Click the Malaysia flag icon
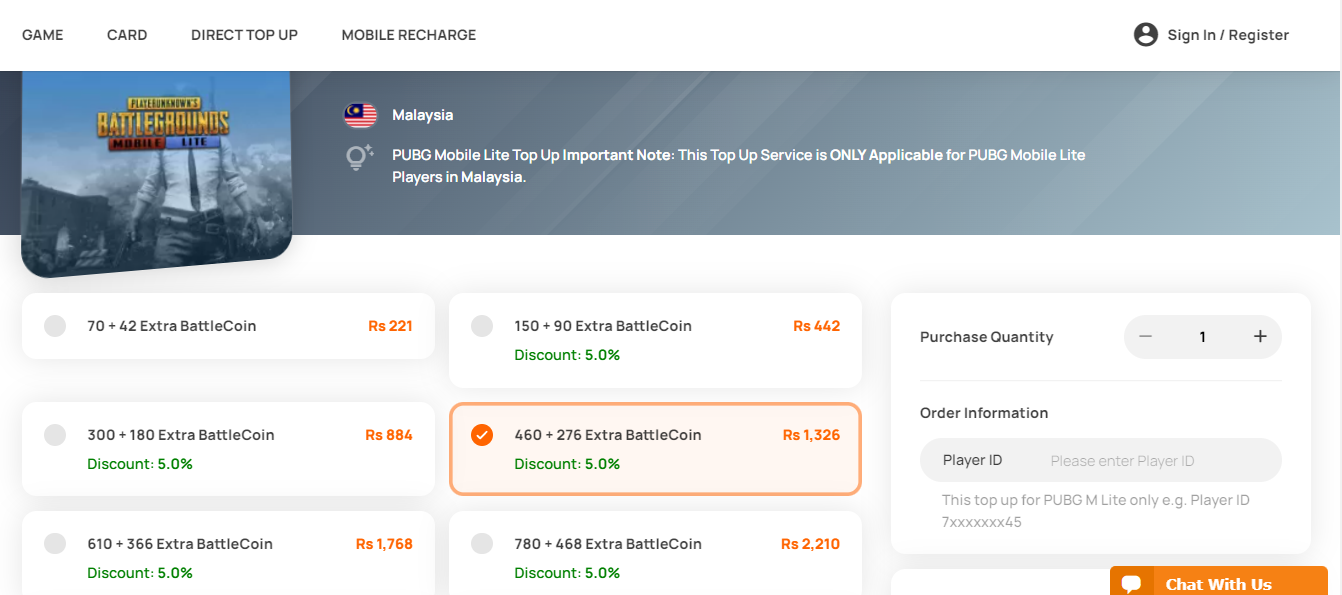 (x=360, y=115)
